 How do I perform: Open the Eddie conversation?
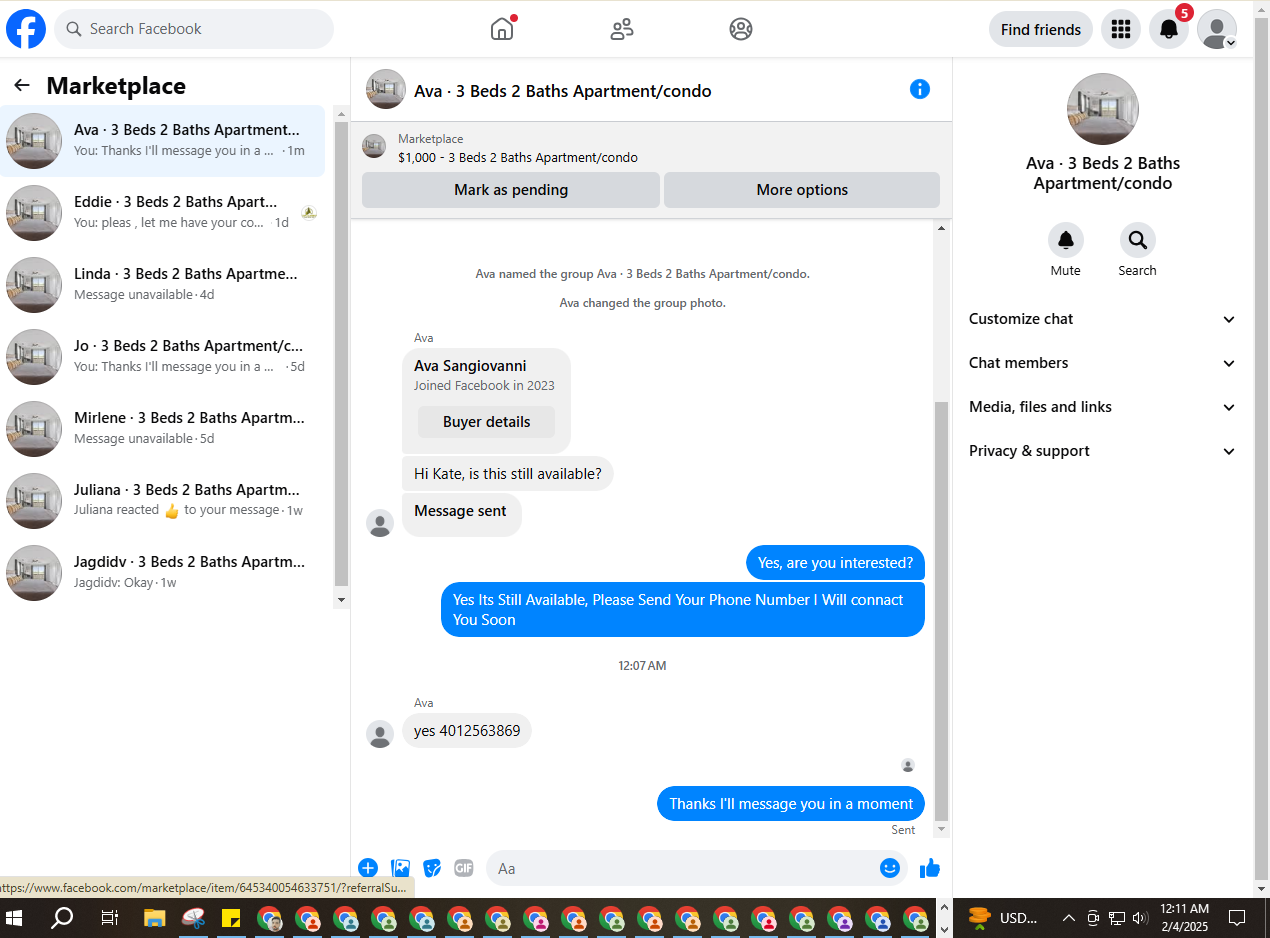click(x=163, y=213)
